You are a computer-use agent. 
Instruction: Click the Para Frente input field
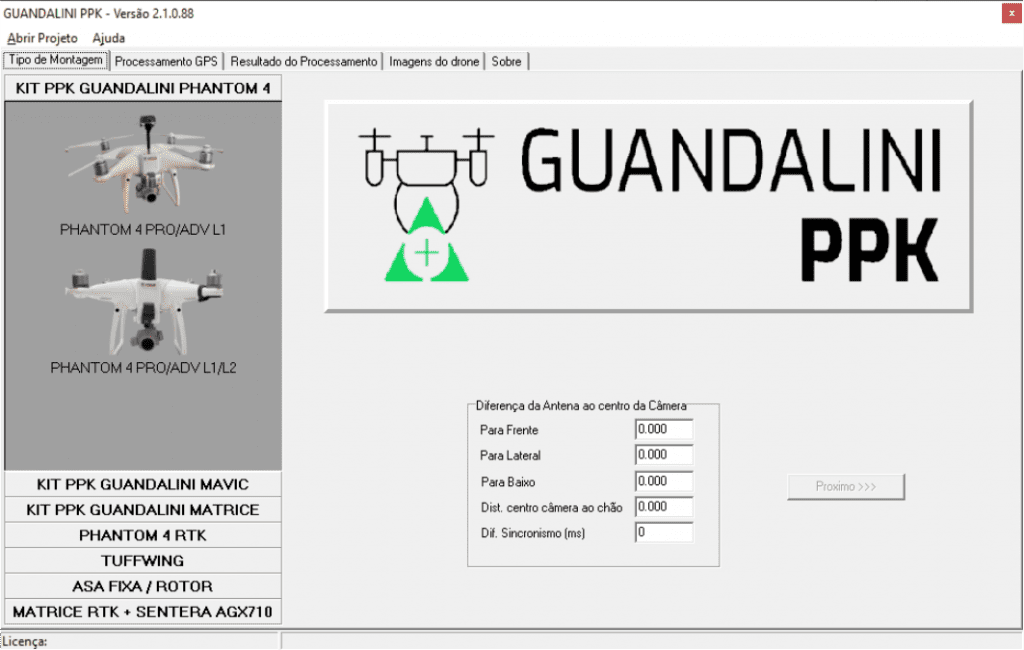point(663,430)
